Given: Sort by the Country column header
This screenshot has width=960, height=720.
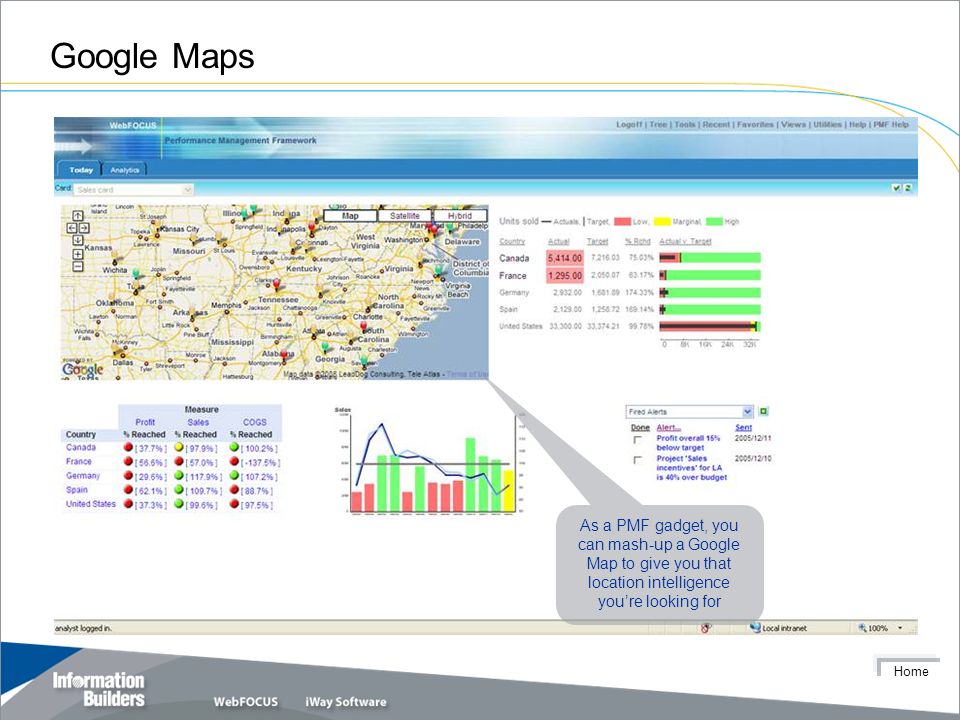Looking at the screenshot, I should click(x=512, y=241).
